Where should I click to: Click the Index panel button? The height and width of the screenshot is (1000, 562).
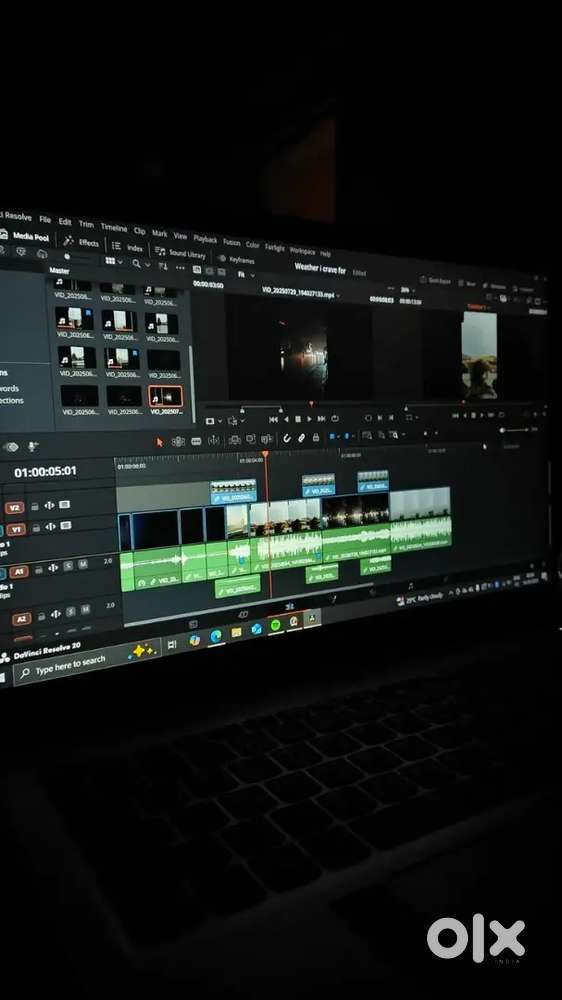128,247
